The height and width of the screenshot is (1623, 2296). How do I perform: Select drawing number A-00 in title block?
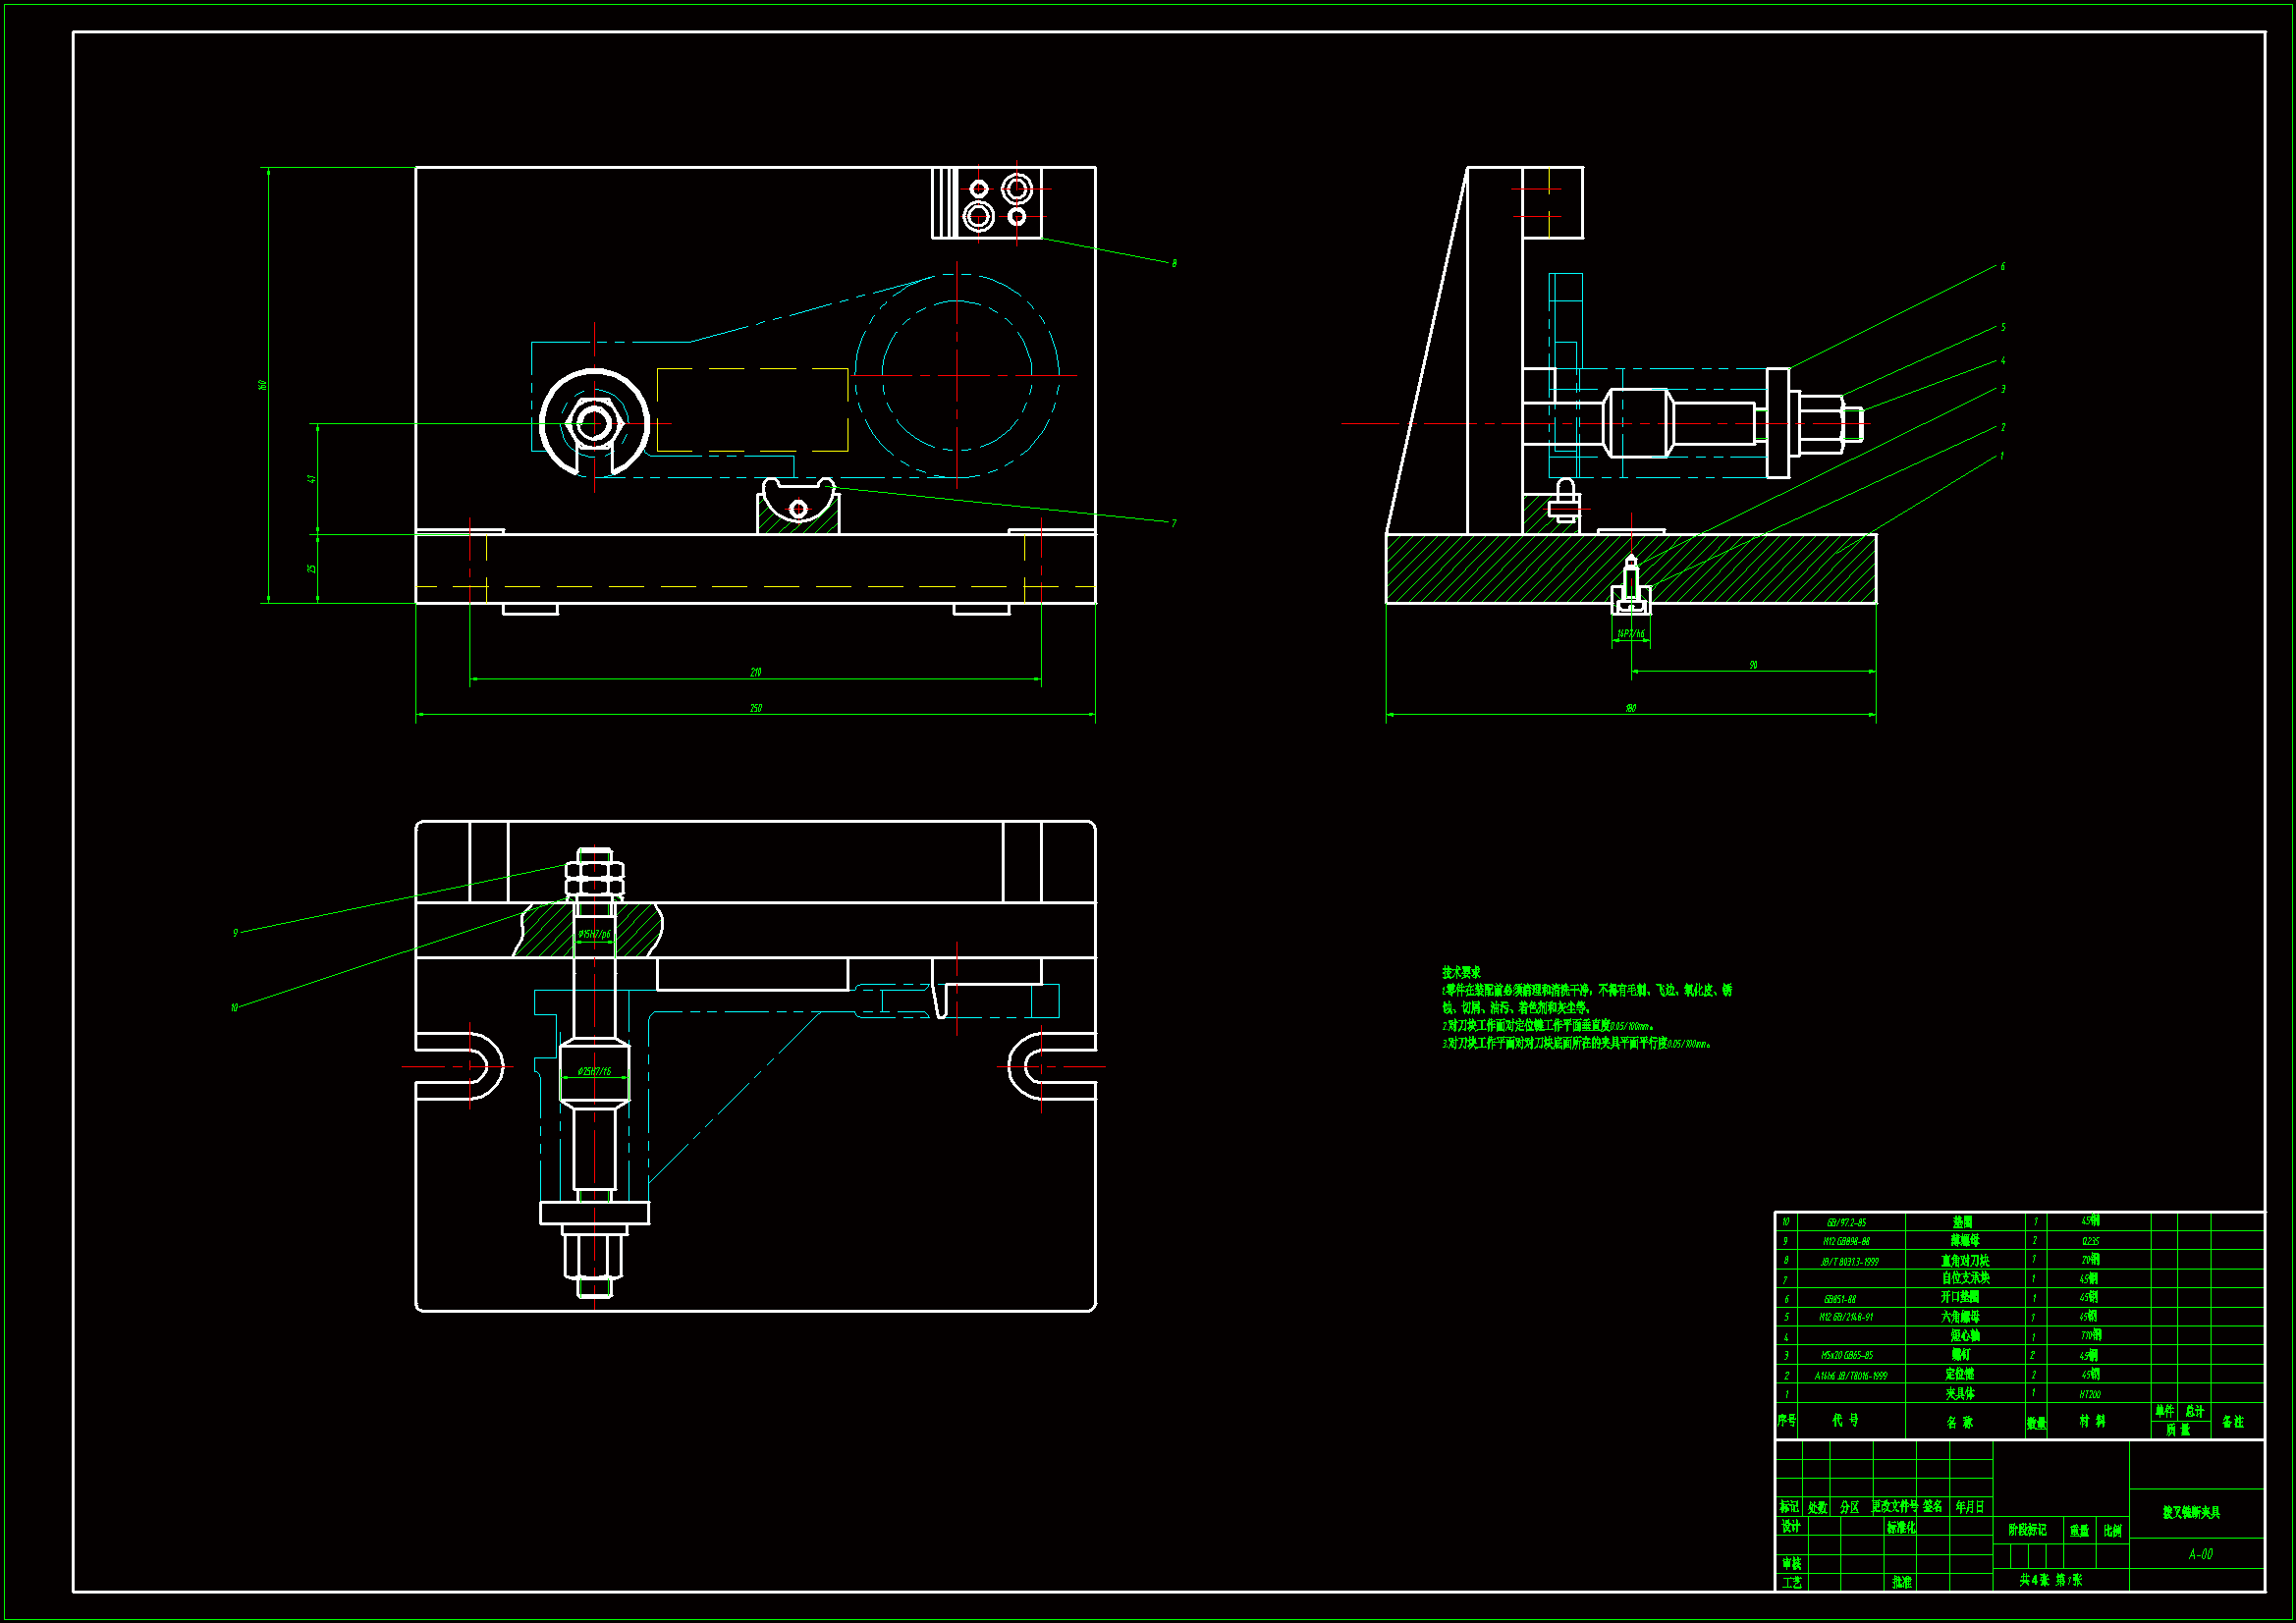pos(2200,1554)
